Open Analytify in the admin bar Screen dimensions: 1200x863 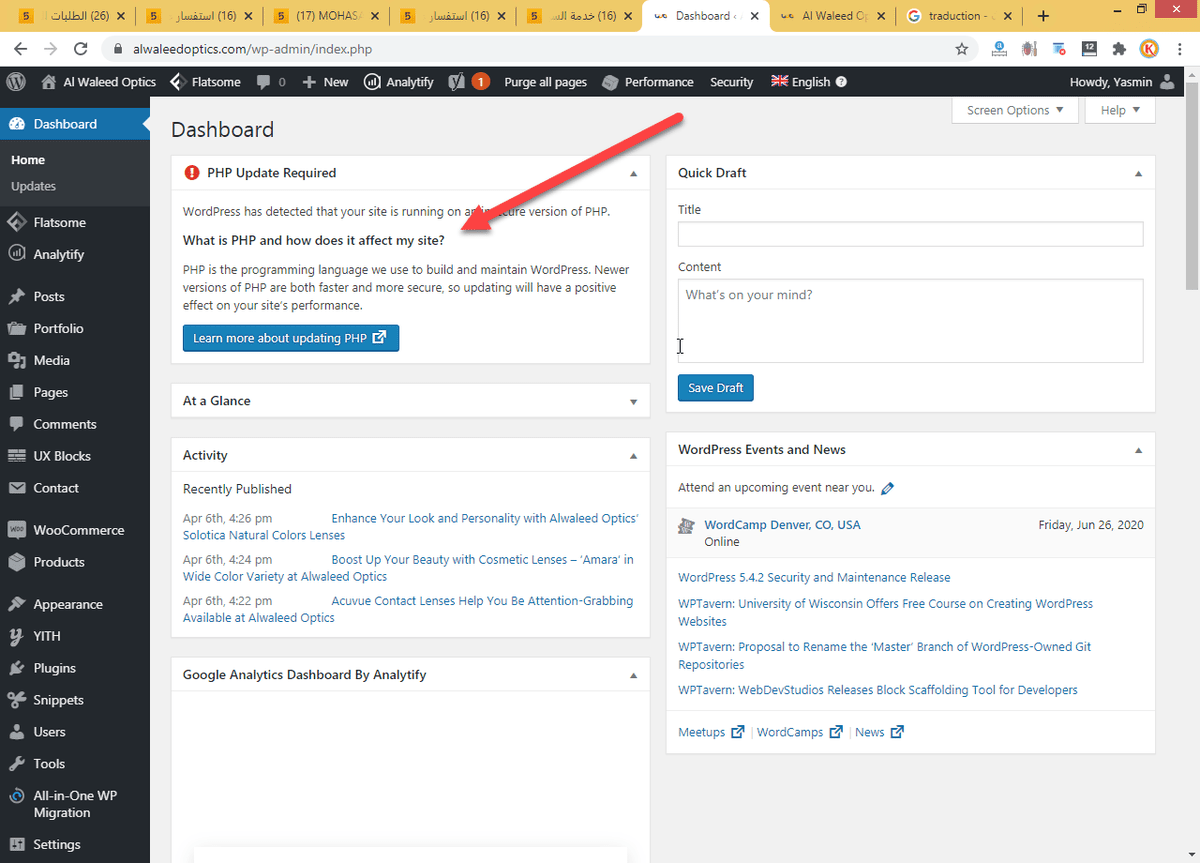tap(398, 82)
